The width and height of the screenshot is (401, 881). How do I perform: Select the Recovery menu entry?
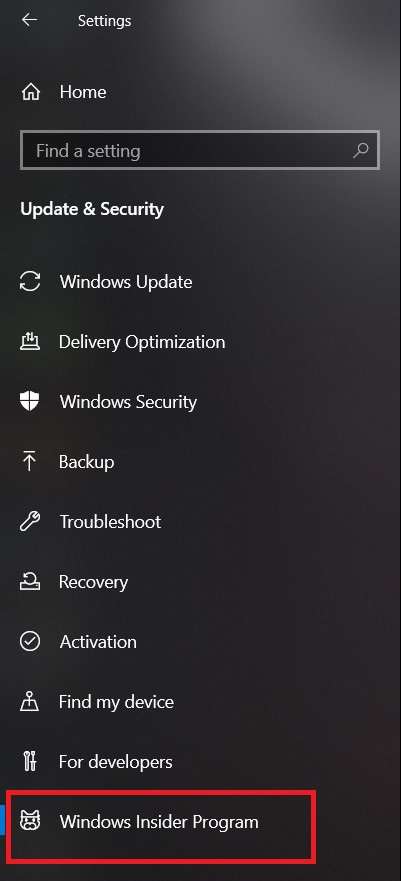pyautogui.click(x=93, y=582)
